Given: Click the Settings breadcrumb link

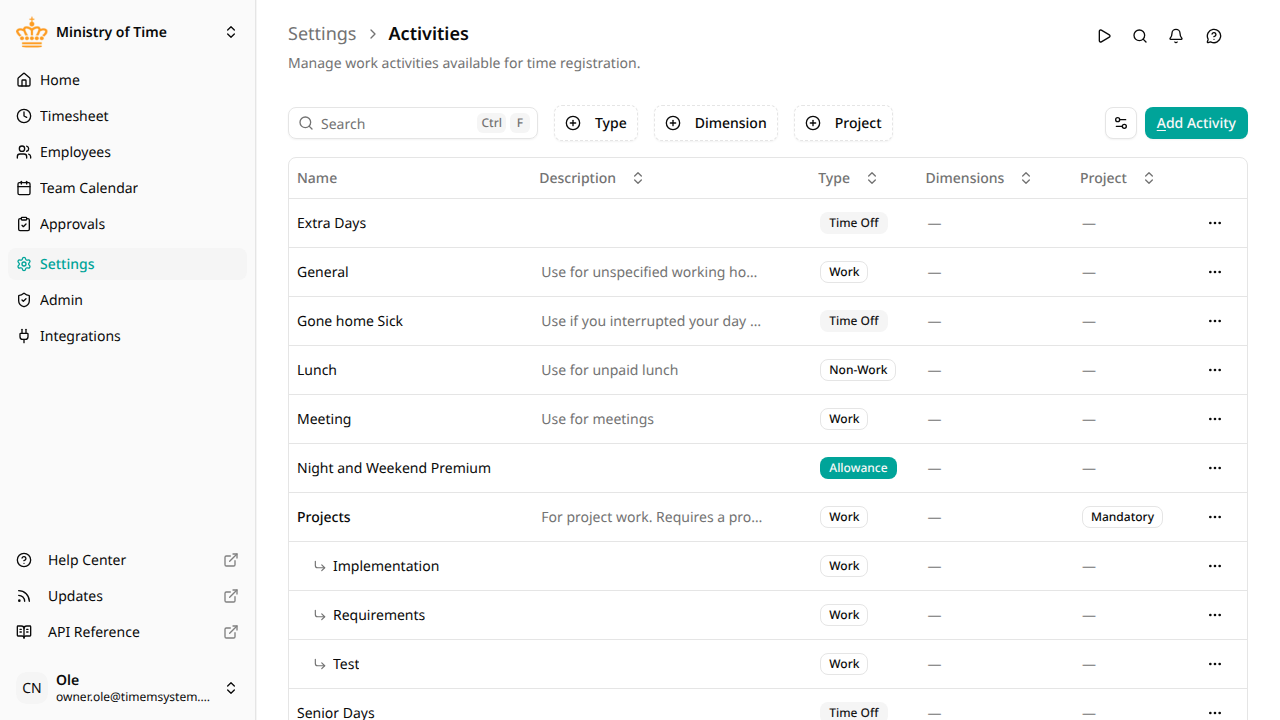Looking at the screenshot, I should click(x=322, y=34).
